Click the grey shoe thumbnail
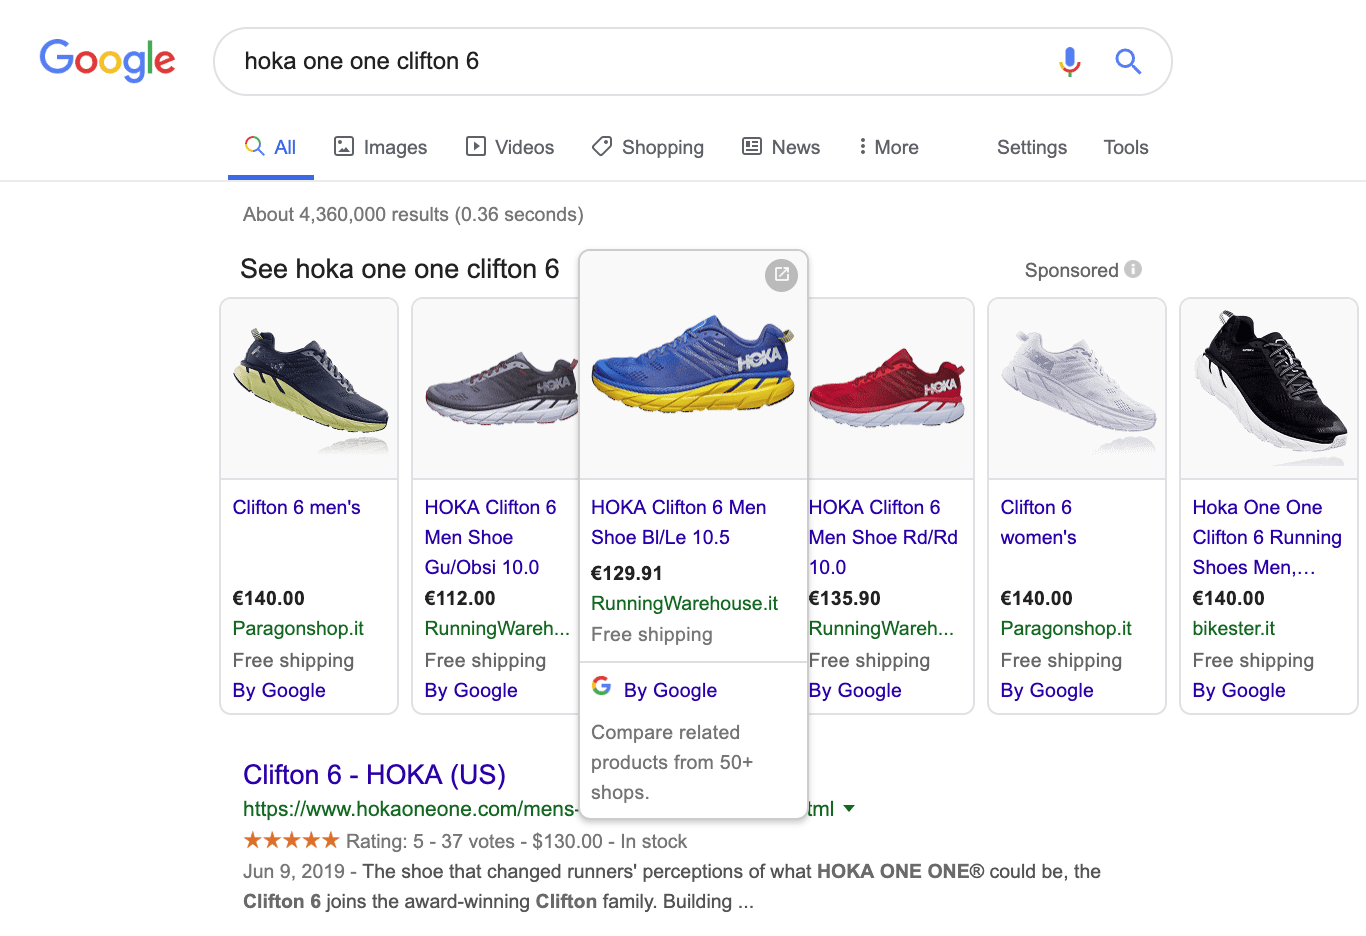Screen dimensions: 1366x936 coord(497,388)
